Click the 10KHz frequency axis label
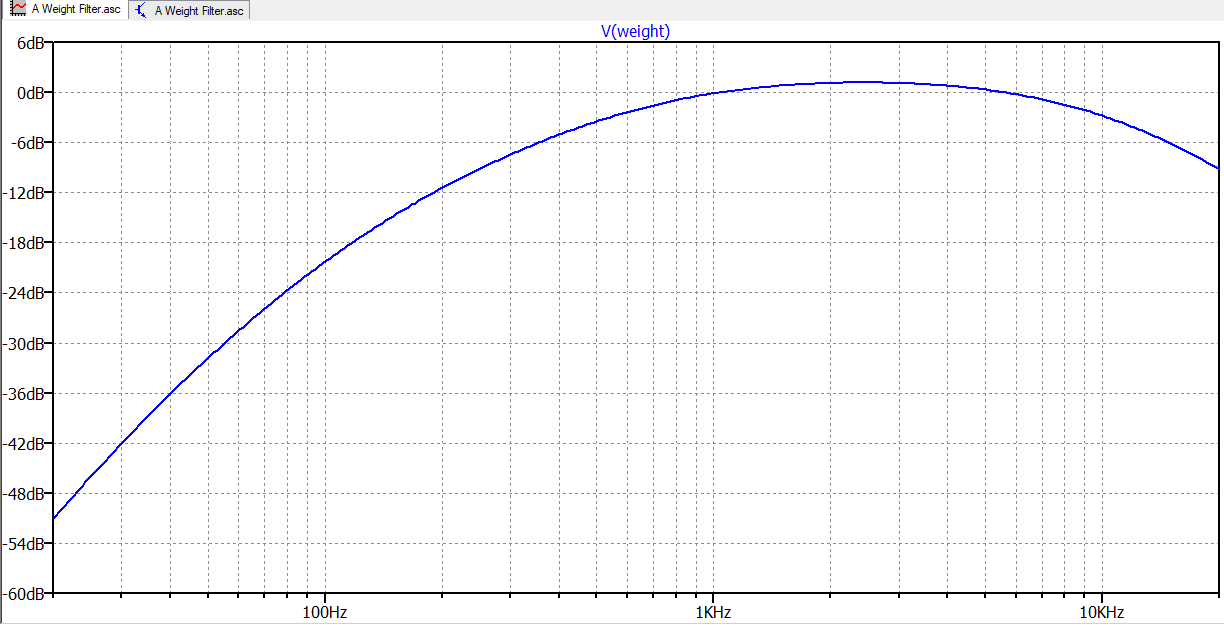This screenshot has width=1224, height=625. pos(1101,611)
